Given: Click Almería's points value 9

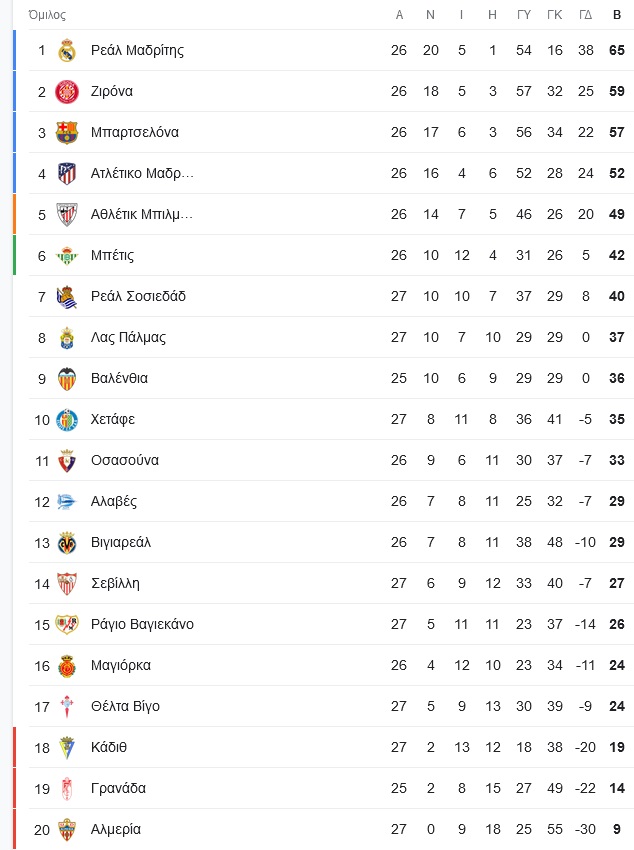Looking at the screenshot, I should [617, 829].
